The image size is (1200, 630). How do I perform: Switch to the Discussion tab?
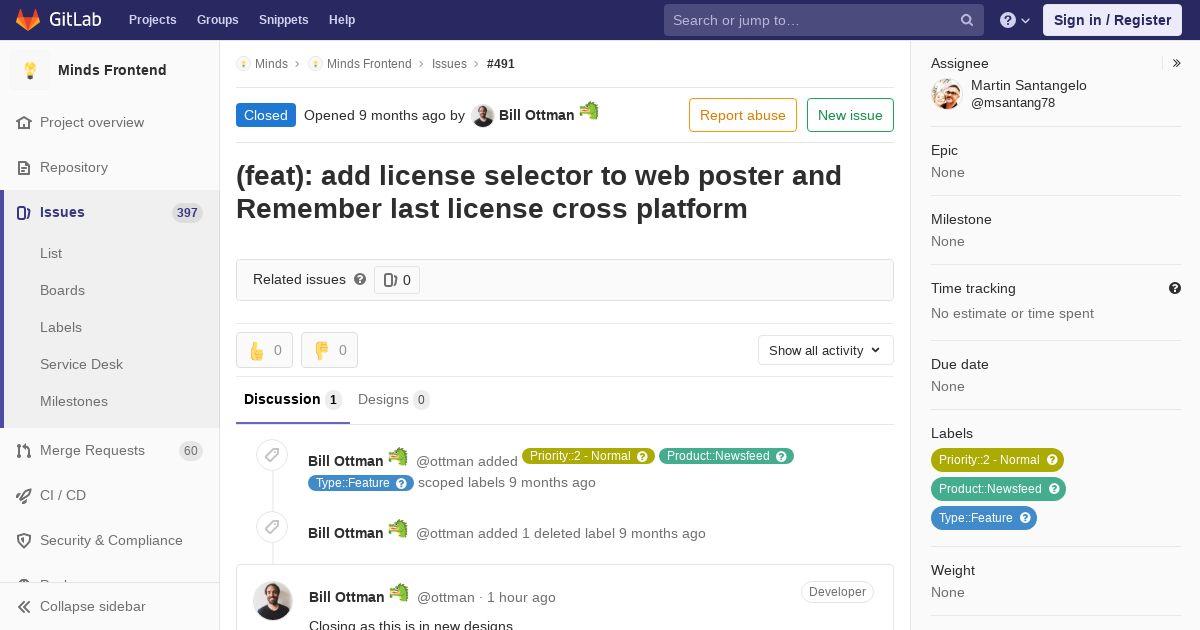pos(293,399)
